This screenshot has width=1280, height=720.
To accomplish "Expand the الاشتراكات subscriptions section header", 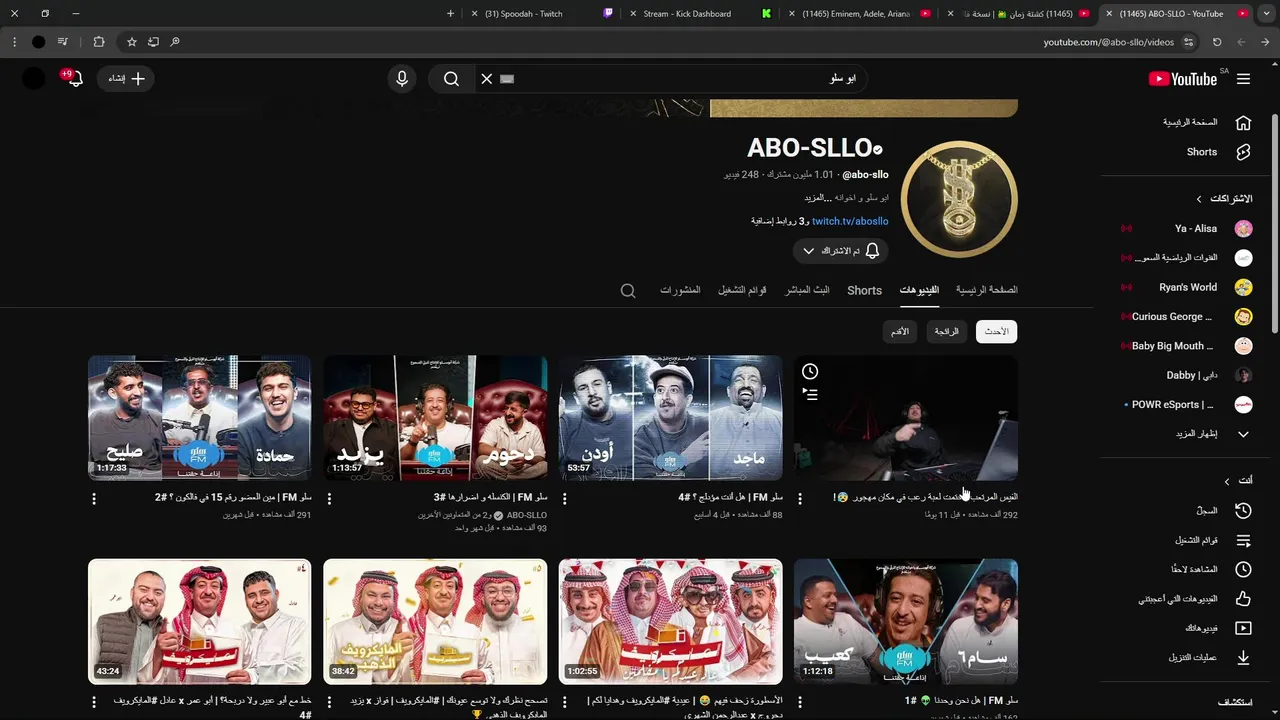I will click(1224, 199).
